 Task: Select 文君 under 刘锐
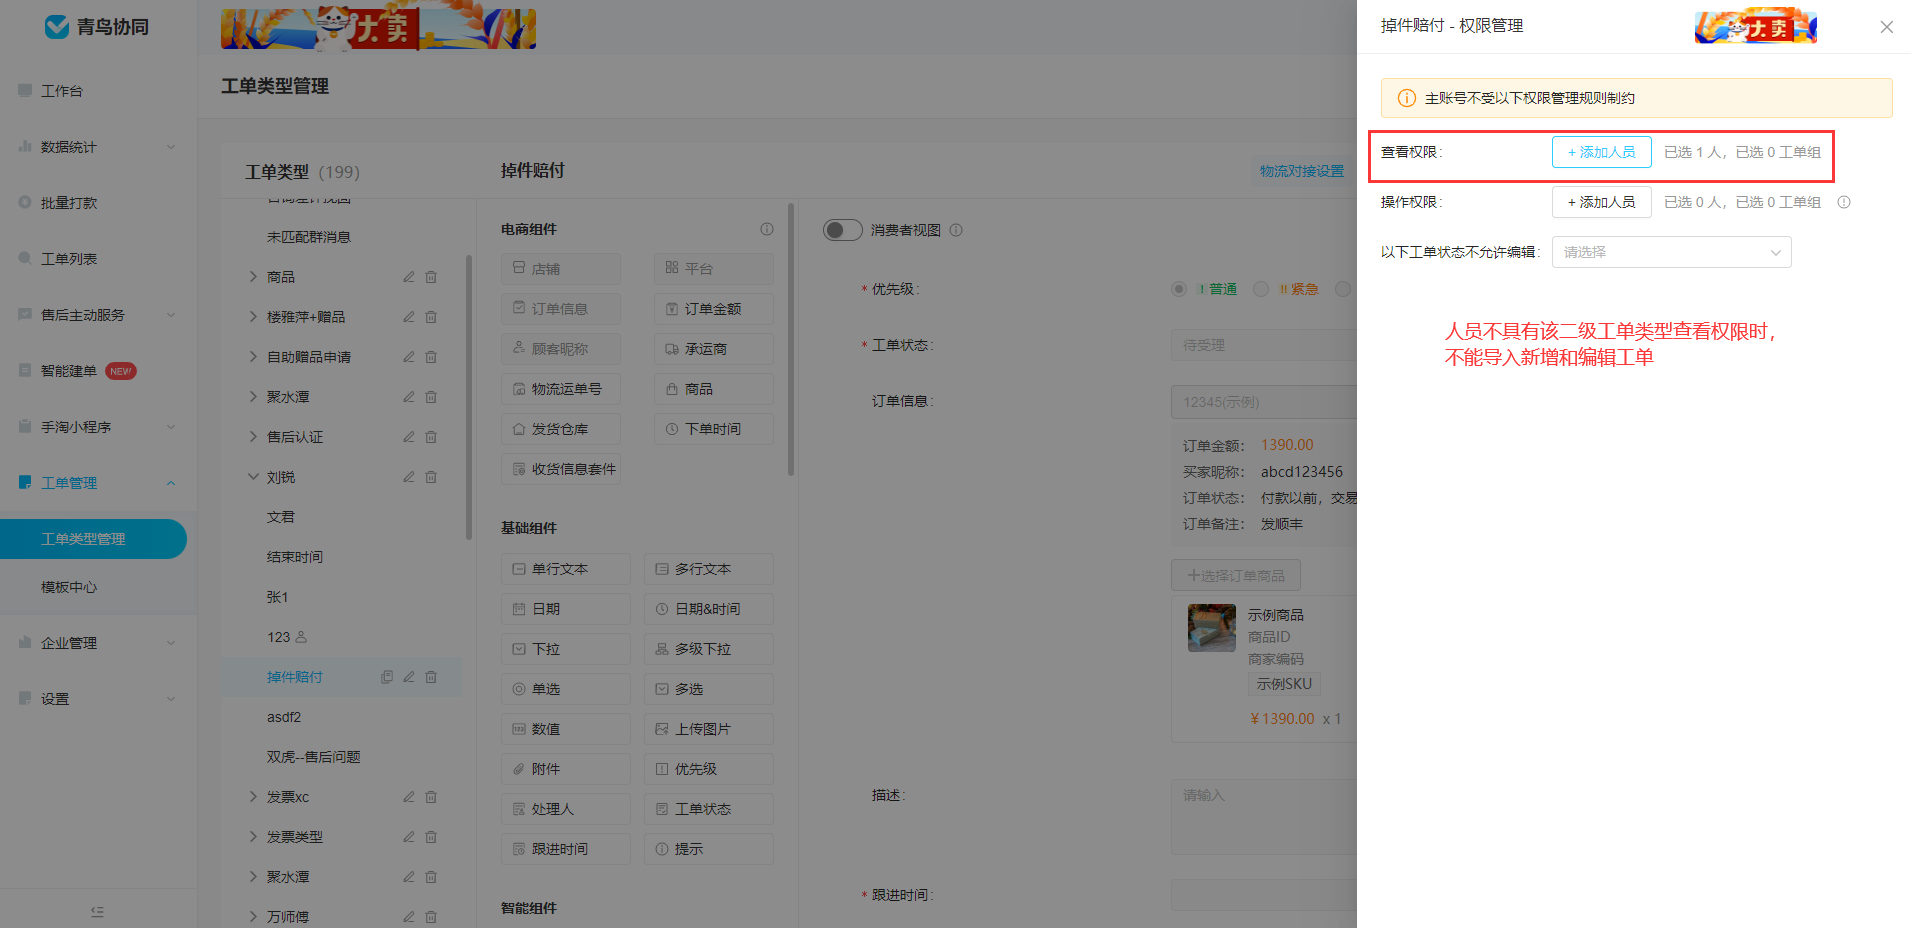point(281,517)
